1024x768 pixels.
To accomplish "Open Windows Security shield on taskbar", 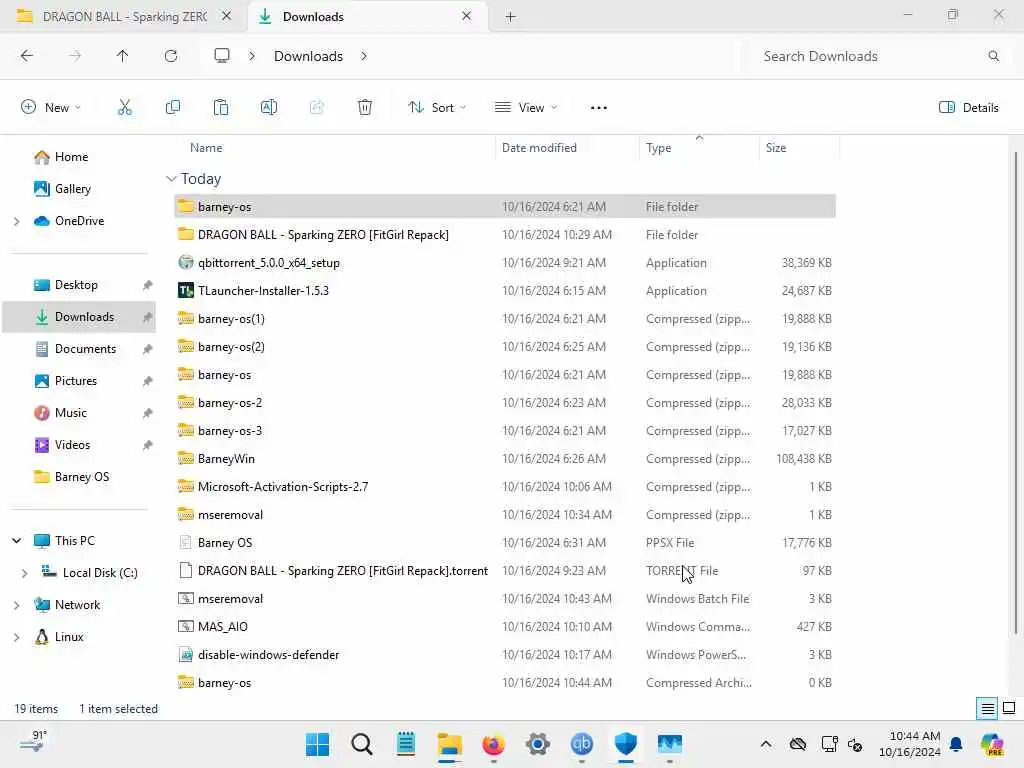I will 626,744.
